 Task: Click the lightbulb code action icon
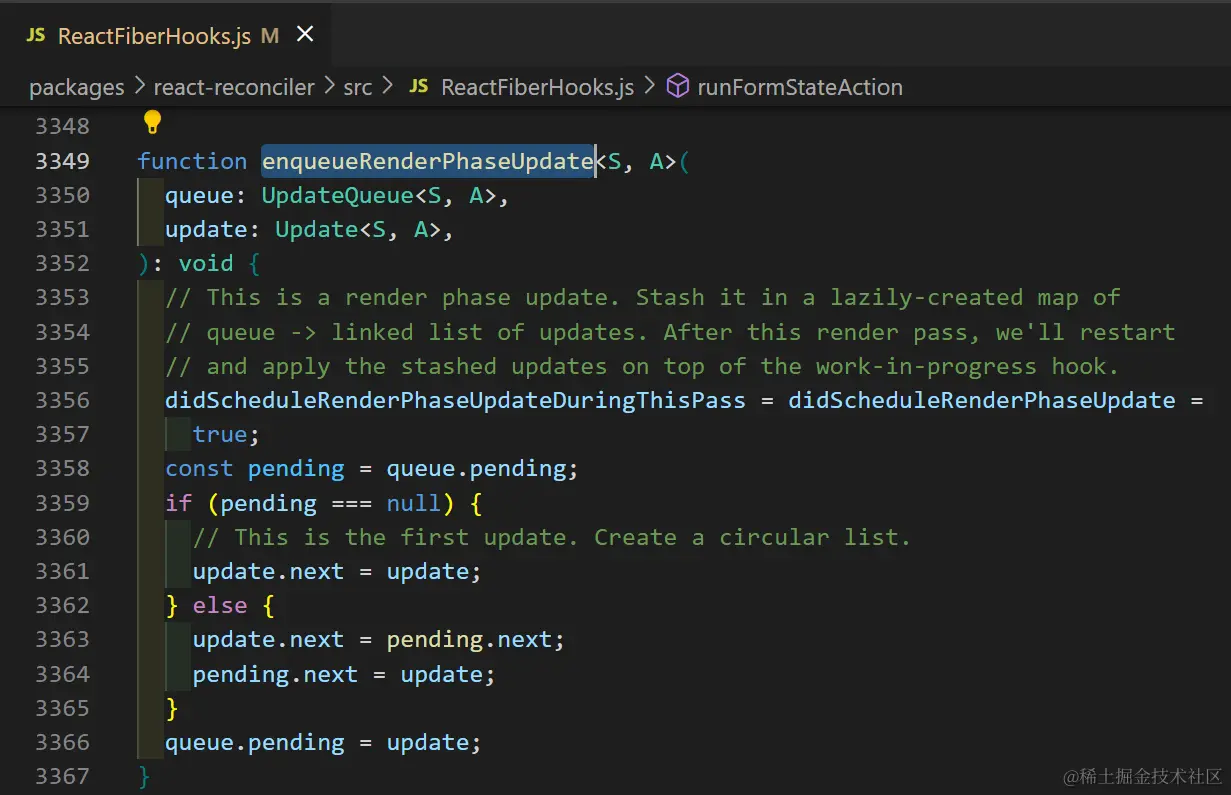(x=152, y=123)
